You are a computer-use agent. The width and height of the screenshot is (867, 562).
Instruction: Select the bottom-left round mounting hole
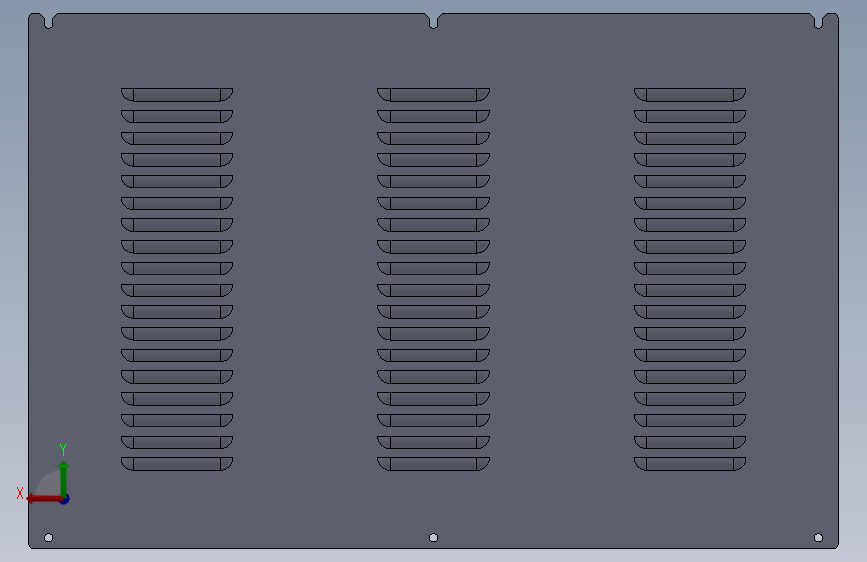tap(49, 538)
